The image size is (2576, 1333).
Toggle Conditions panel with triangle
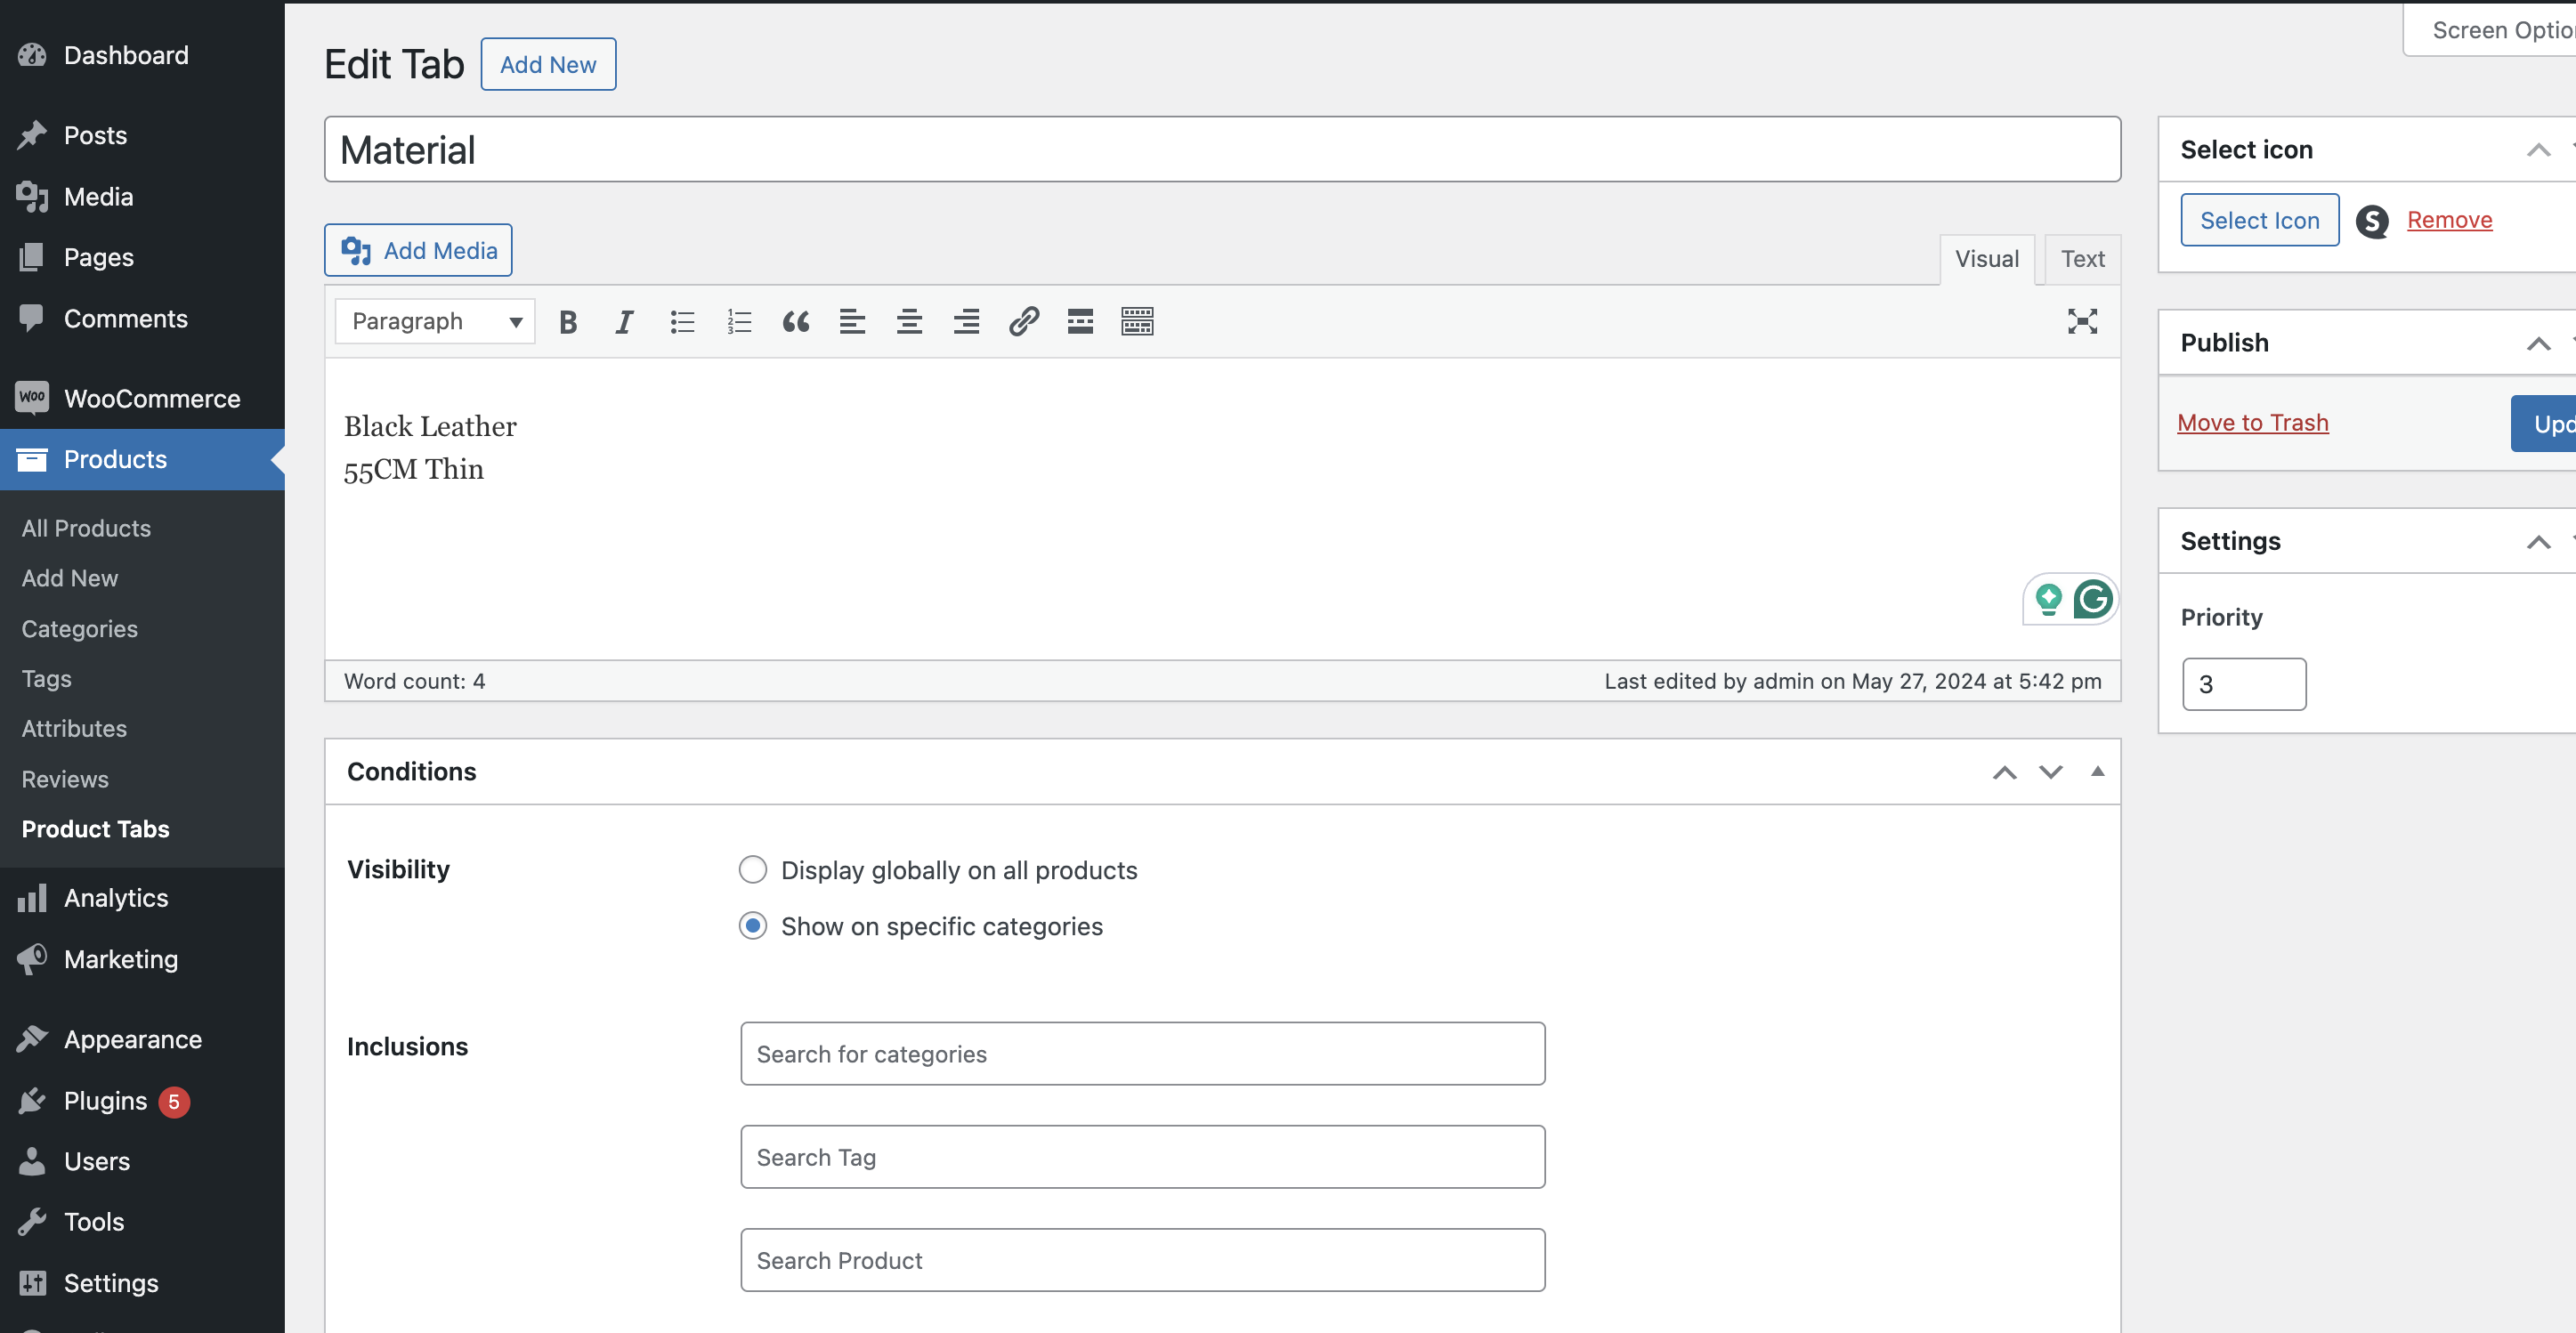pyautogui.click(x=2098, y=771)
